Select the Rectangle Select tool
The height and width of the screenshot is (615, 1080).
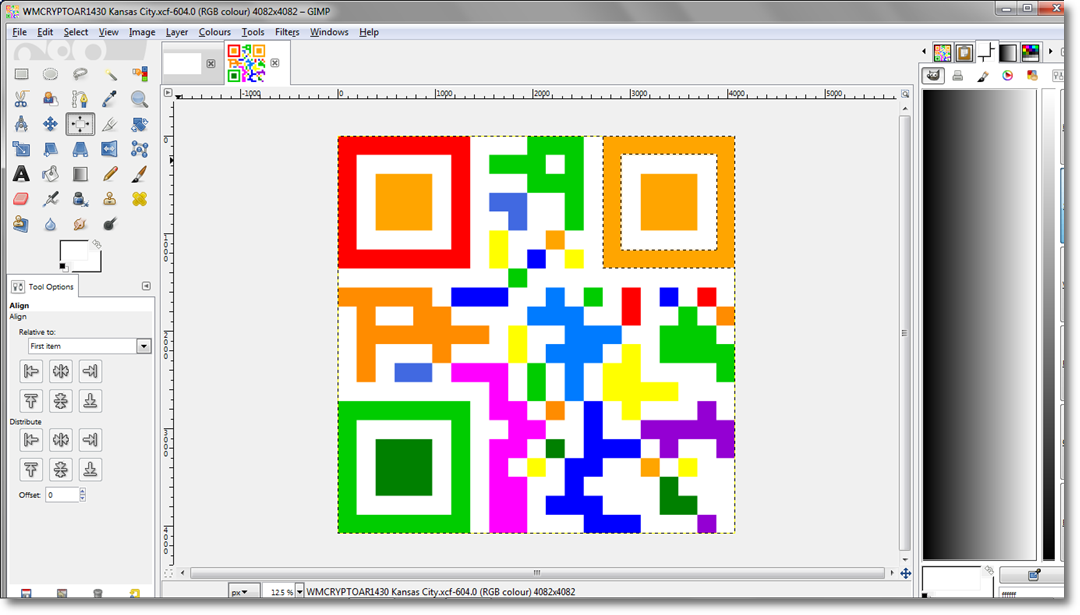pyautogui.click(x=21, y=74)
